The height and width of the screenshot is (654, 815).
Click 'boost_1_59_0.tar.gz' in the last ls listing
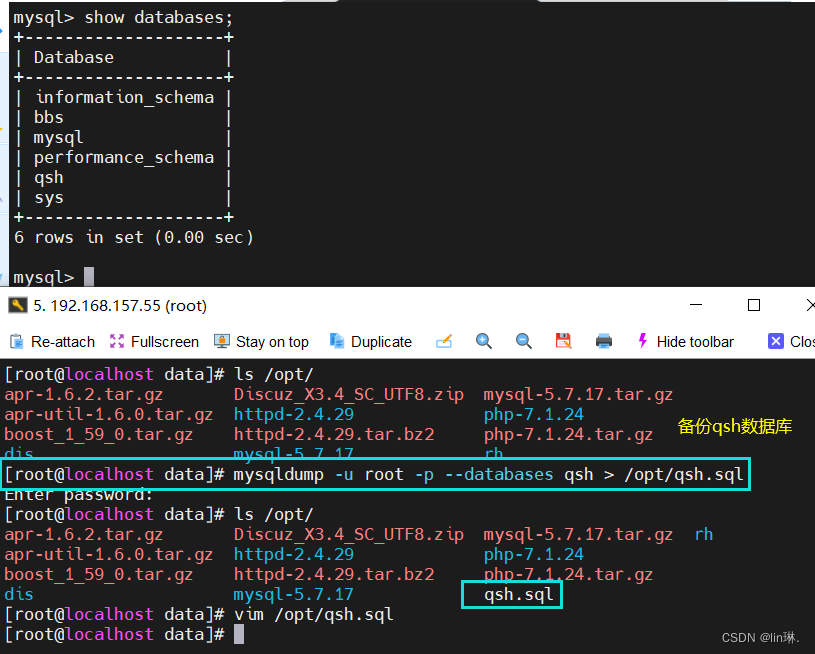99,574
